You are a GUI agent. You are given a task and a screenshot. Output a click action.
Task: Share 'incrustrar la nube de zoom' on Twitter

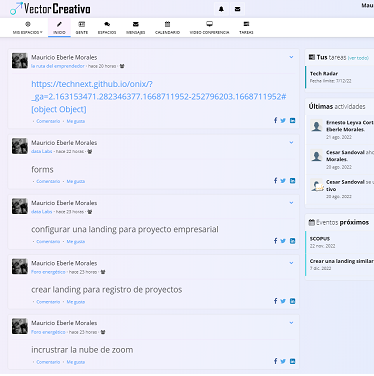click(283, 361)
